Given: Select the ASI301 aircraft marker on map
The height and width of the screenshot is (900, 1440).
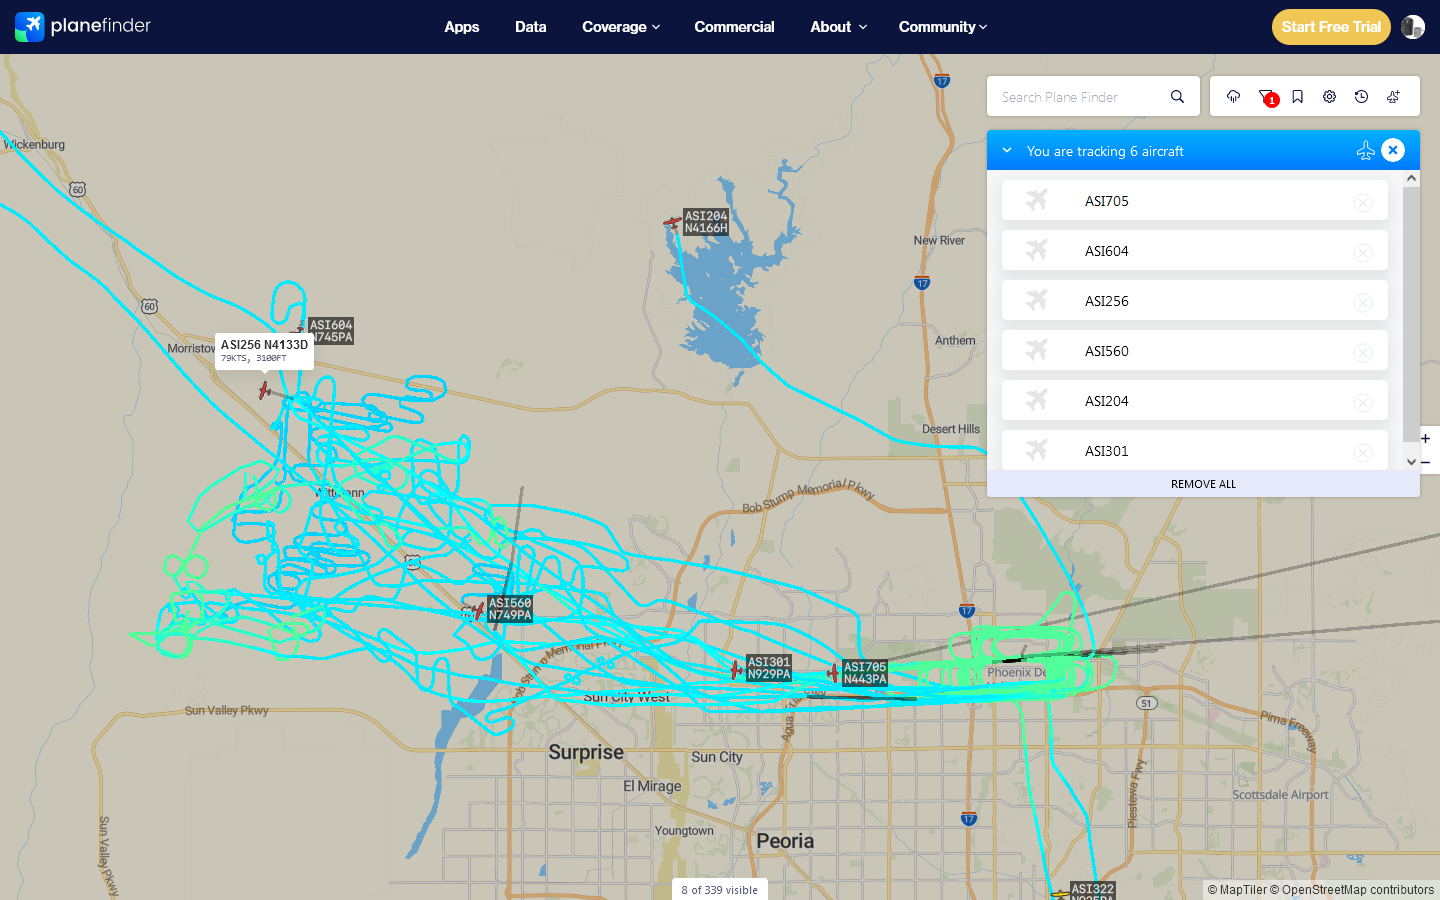Looking at the screenshot, I should point(737,669).
